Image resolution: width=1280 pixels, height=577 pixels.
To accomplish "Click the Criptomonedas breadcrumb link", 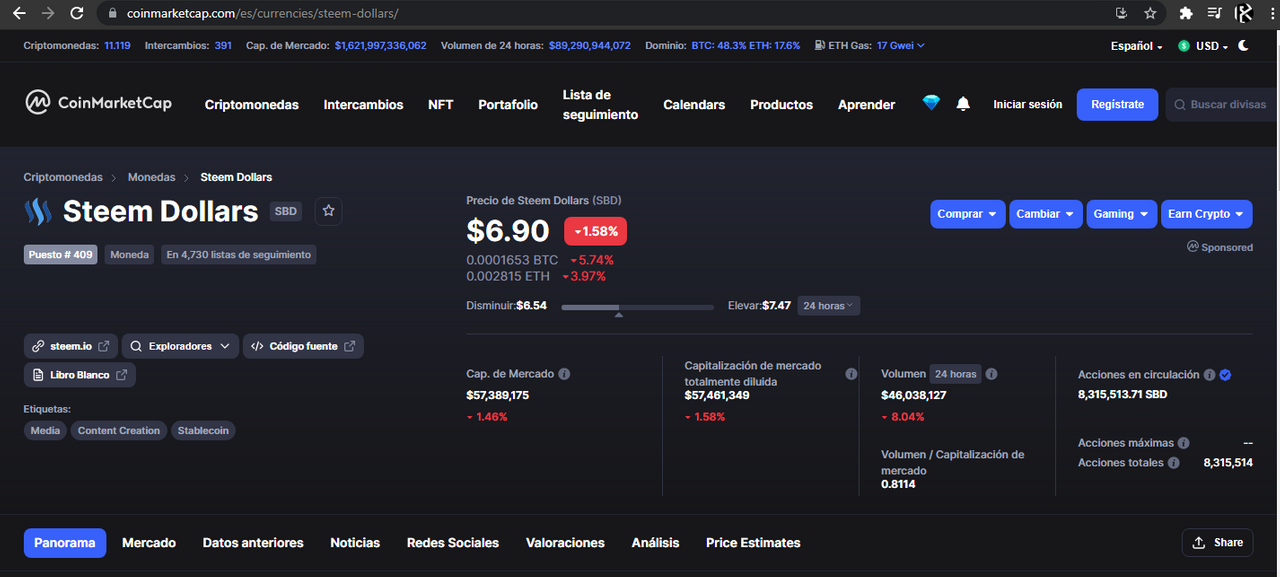I will click(x=63, y=177).
